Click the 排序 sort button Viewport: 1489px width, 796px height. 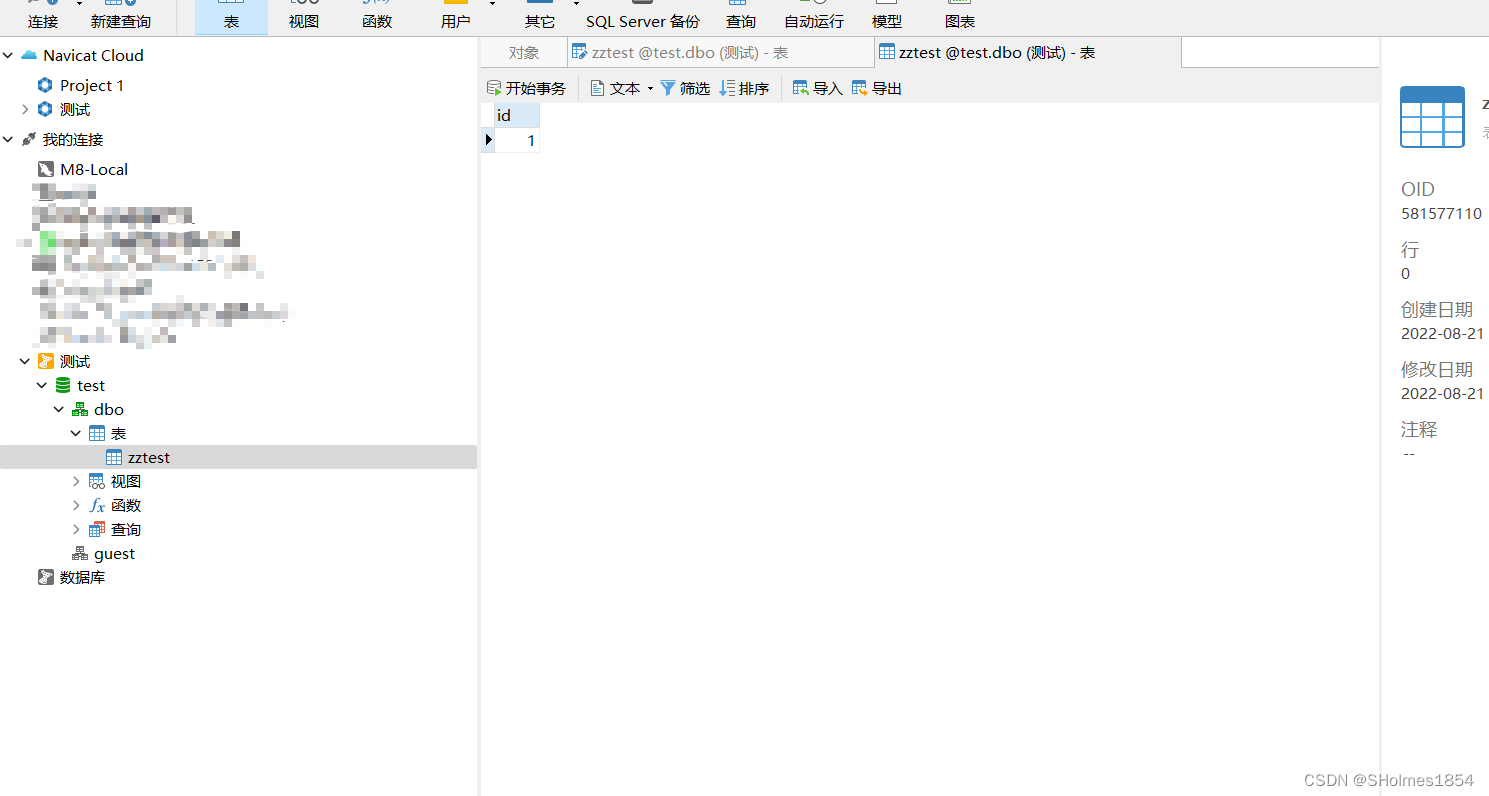click(x=745, y=88)
